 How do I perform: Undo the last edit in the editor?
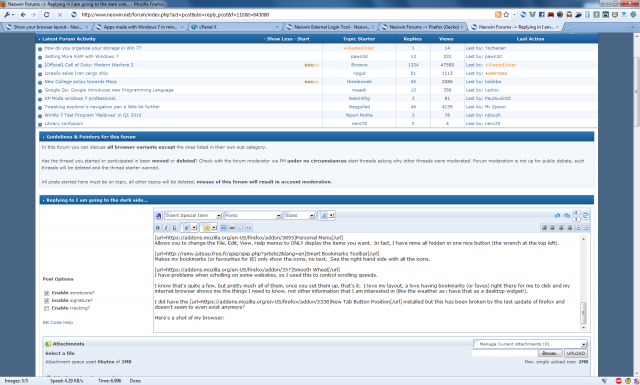557,216
